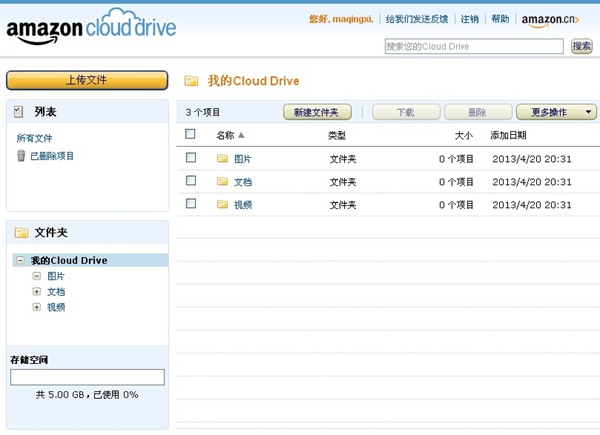Click 共 5.00 GB storage usage text
The width and height of the screenshot is (600, 435).
87,394
